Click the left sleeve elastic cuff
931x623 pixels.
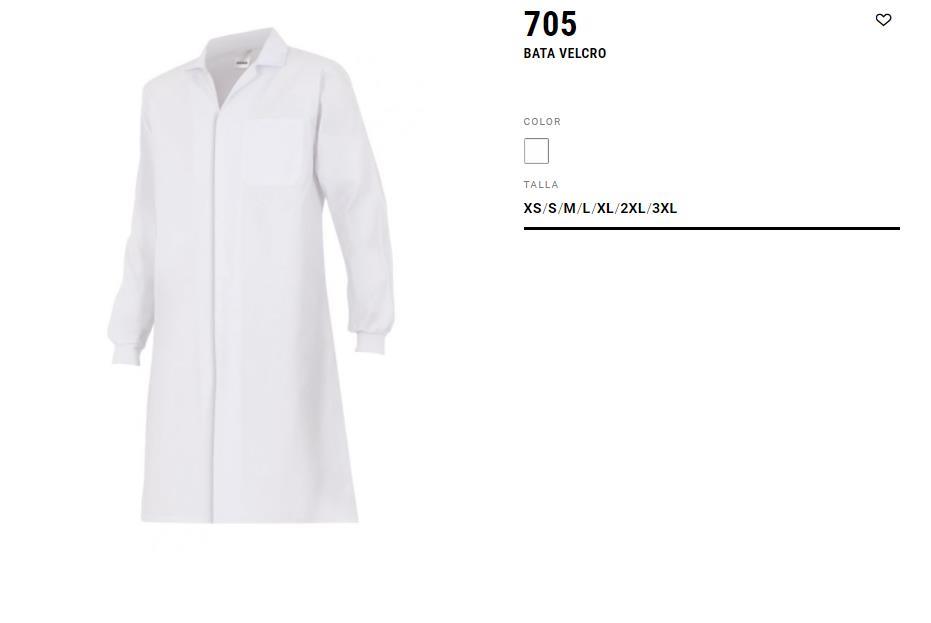pyautogui.click(x=126, y=353)
